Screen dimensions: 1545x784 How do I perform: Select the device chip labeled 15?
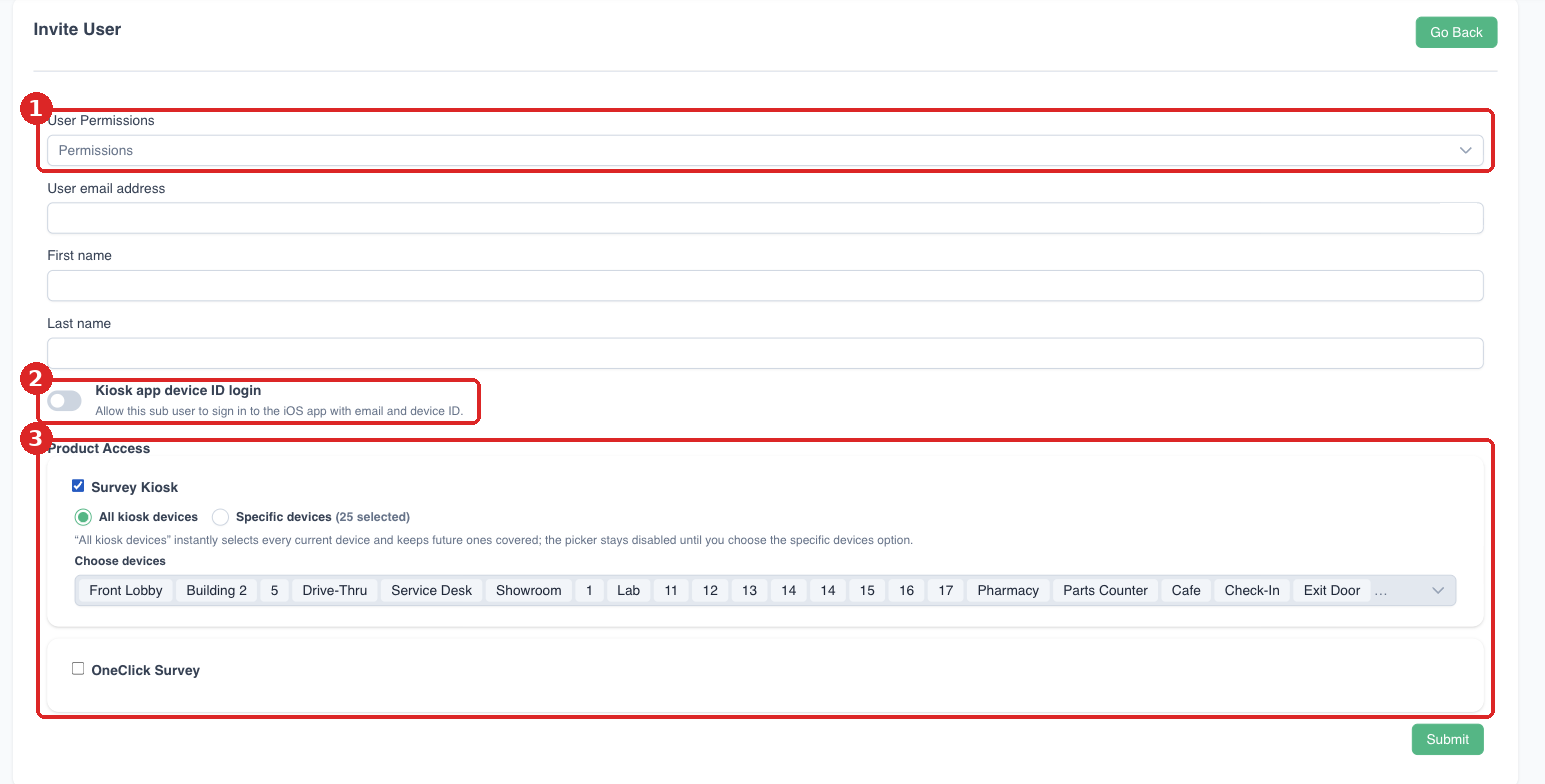point(867,591)
